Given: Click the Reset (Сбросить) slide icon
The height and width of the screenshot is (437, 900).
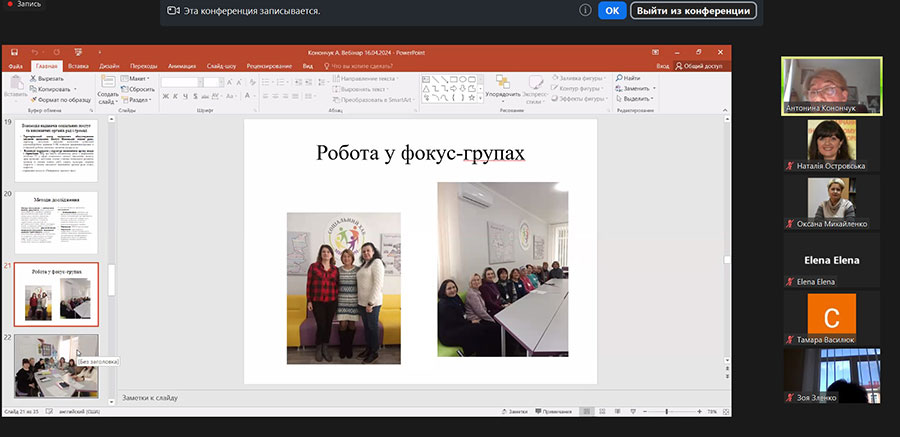Looking at the screenshot, I should 140,88.
